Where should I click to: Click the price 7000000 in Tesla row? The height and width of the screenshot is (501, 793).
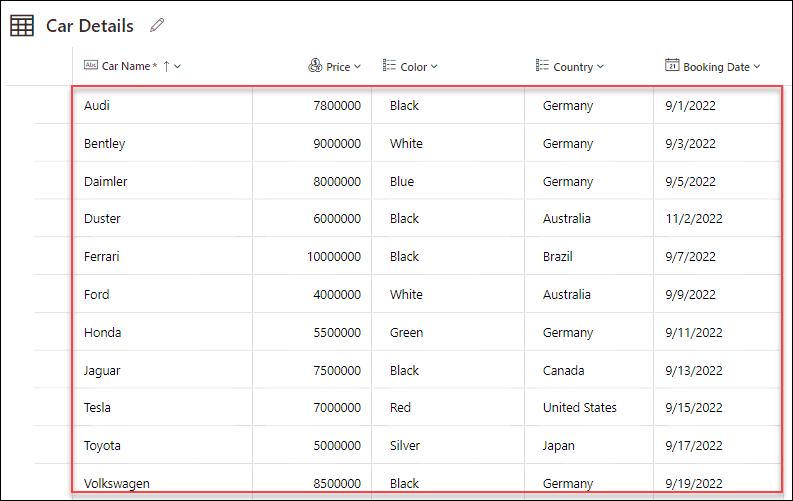pyautogui.click(x=337, y=407)
